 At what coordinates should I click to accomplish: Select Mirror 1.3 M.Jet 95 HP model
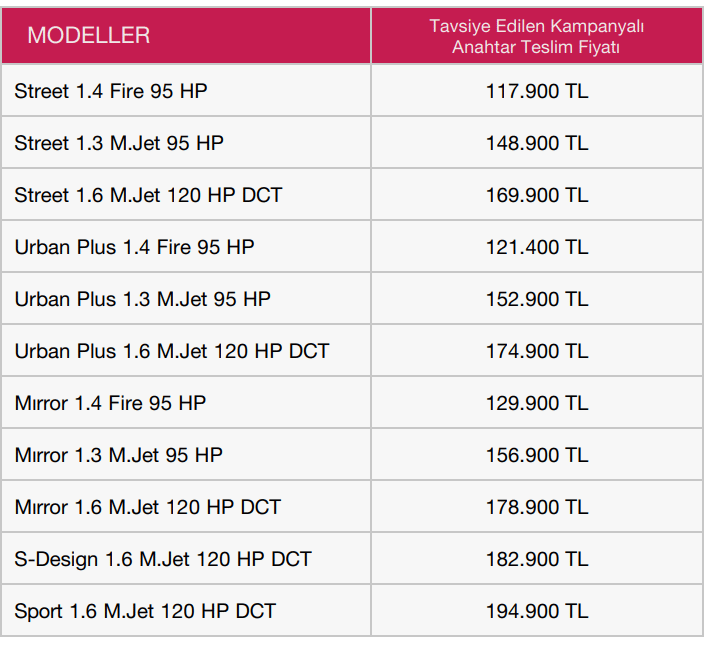(118, 455)
